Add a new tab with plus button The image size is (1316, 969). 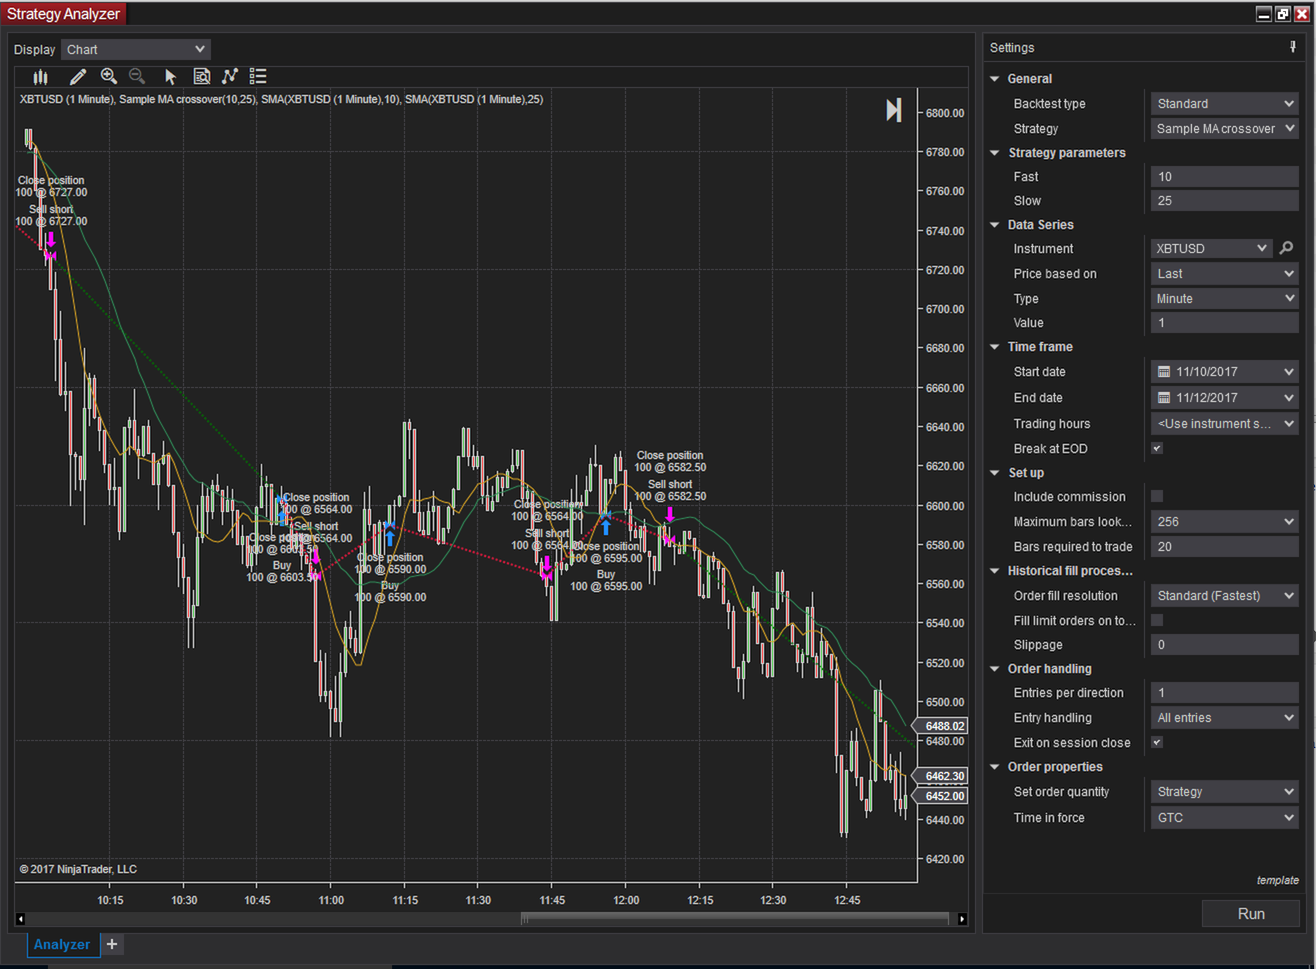pyautogui.click(x=112, y=944)
